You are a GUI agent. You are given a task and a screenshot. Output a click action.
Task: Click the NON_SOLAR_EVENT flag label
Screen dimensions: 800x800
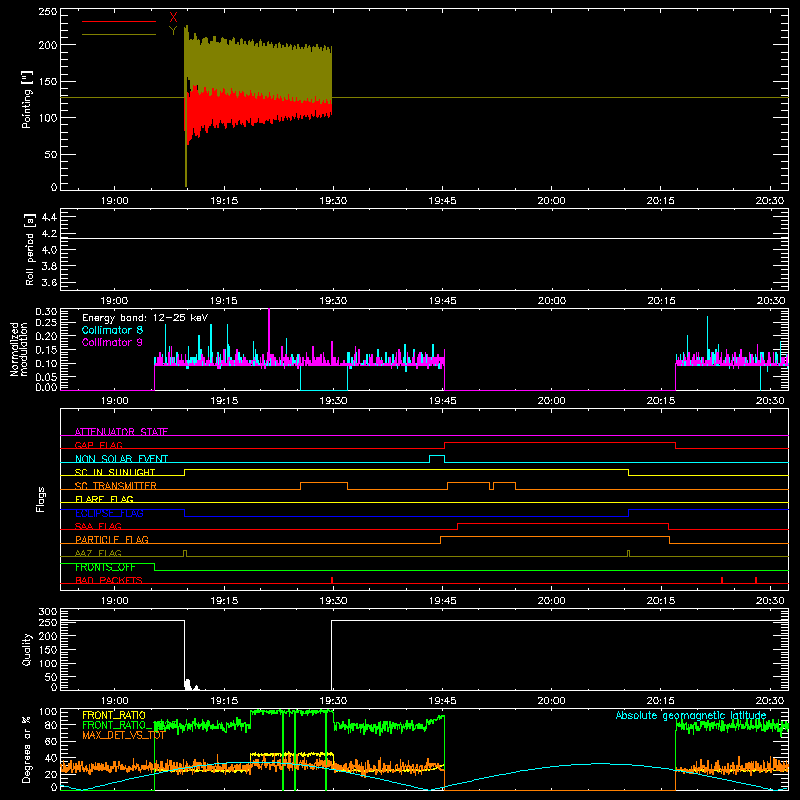click(x=121, y=459)
